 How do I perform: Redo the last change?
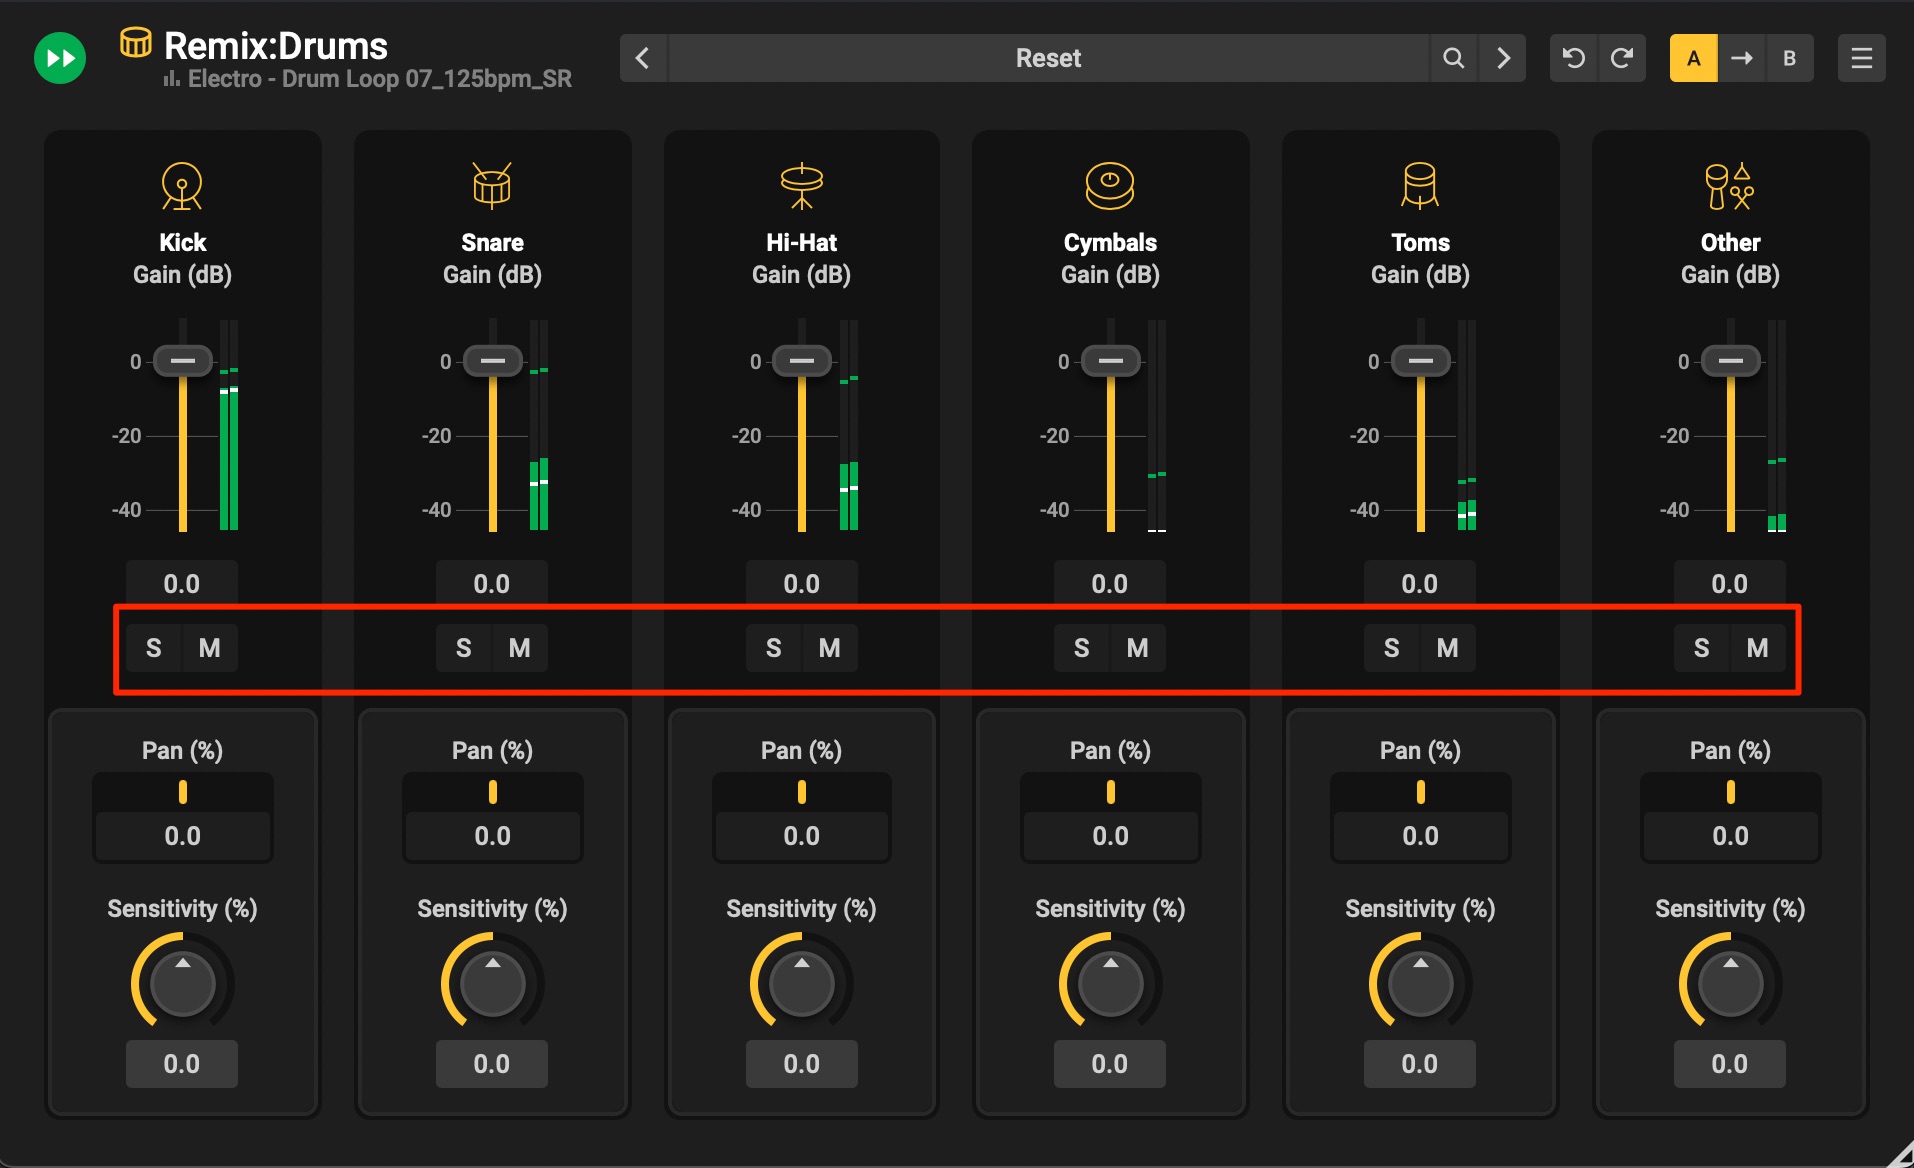click(1622, 58)
